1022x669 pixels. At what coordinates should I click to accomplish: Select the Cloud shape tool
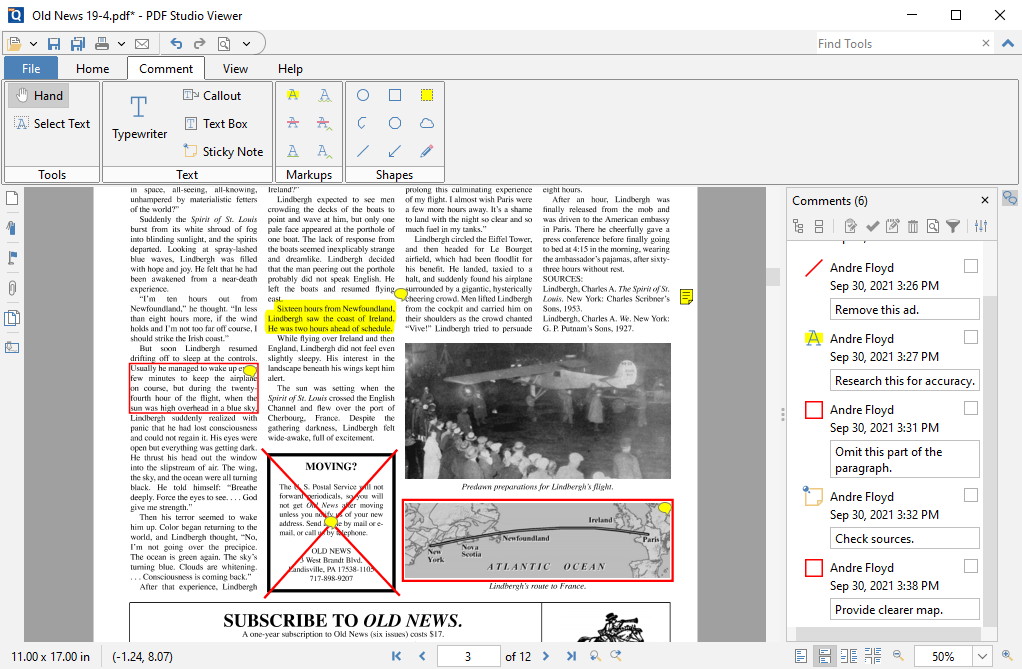pos(426,123)
